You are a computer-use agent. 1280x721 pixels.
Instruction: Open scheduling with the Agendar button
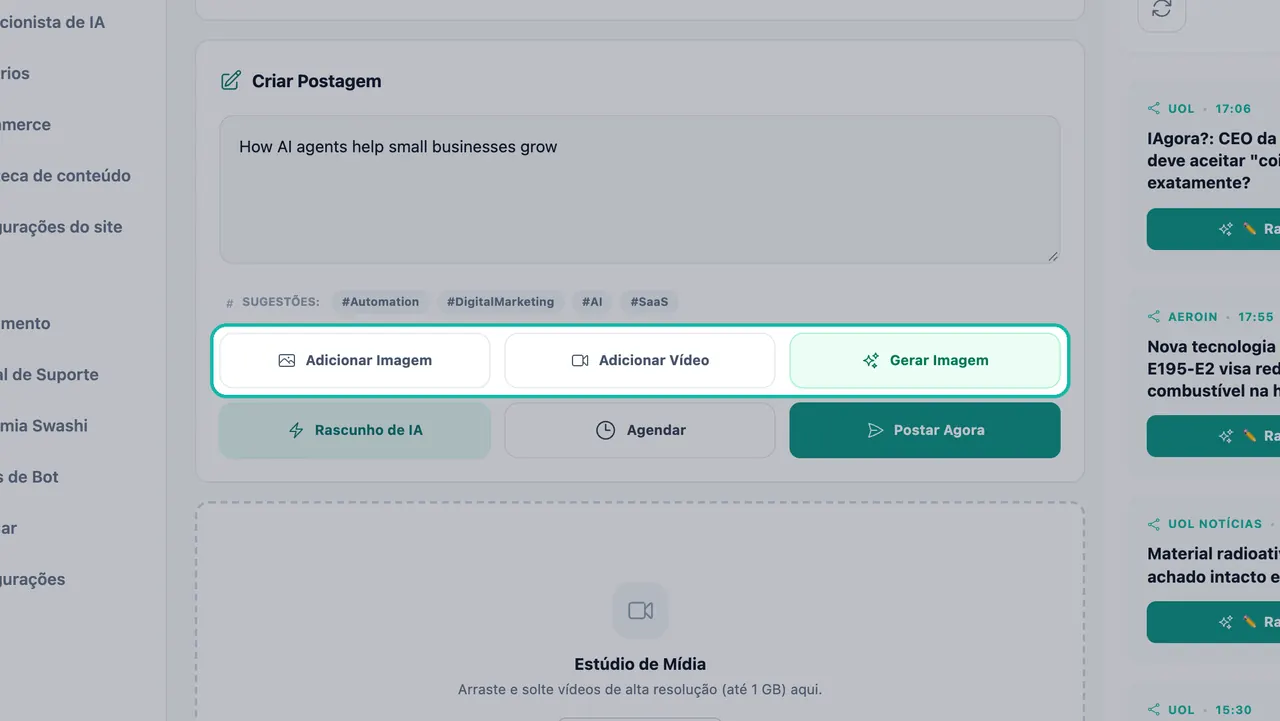[x=640, y=430]
